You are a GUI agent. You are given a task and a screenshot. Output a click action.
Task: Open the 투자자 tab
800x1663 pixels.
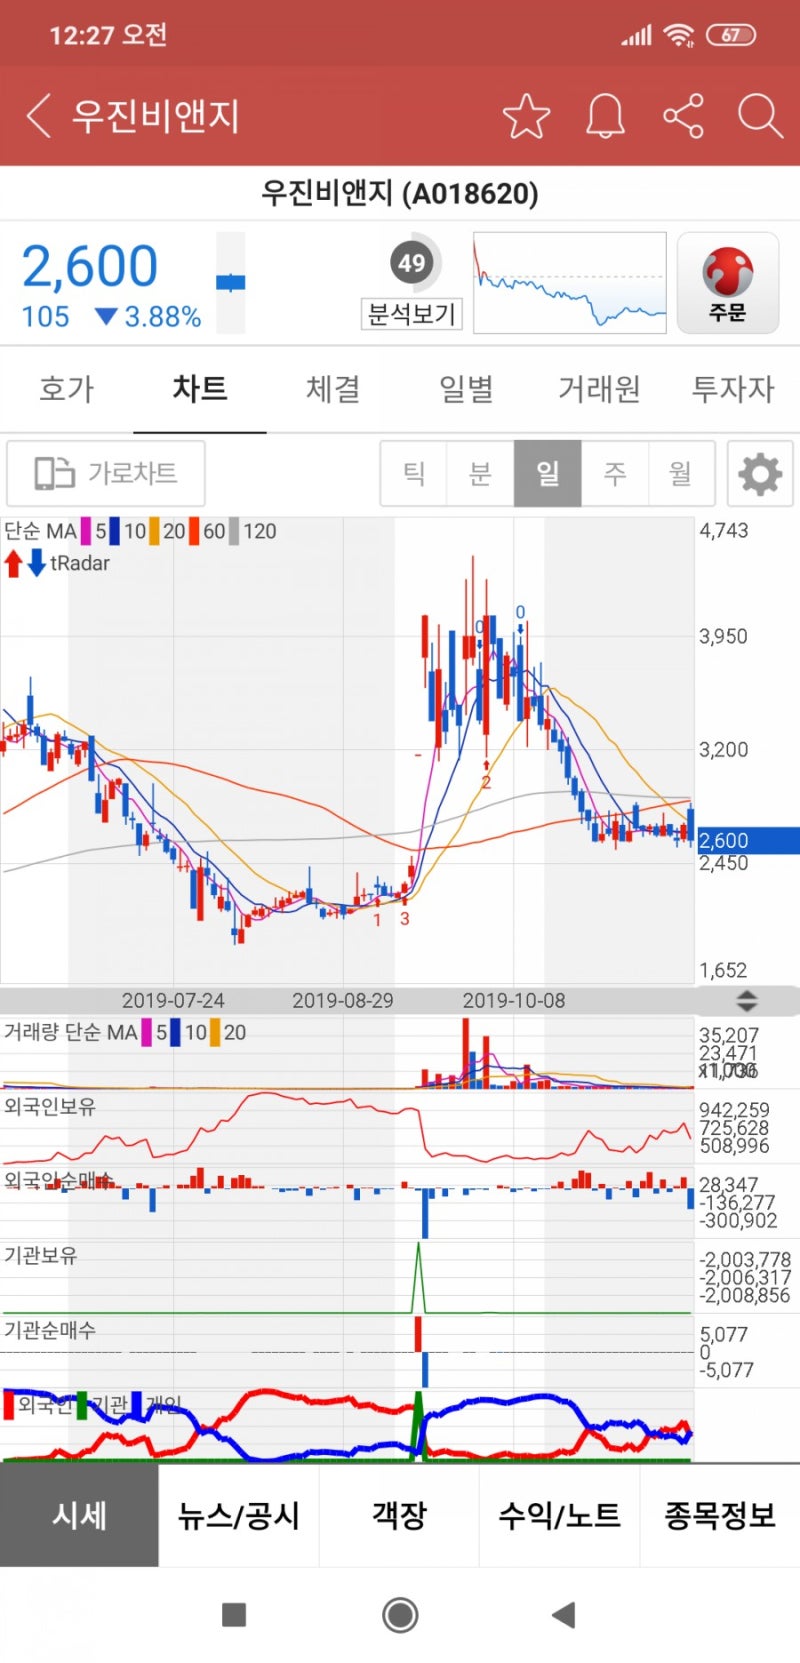pyautogui.click(x=733, y=389)
